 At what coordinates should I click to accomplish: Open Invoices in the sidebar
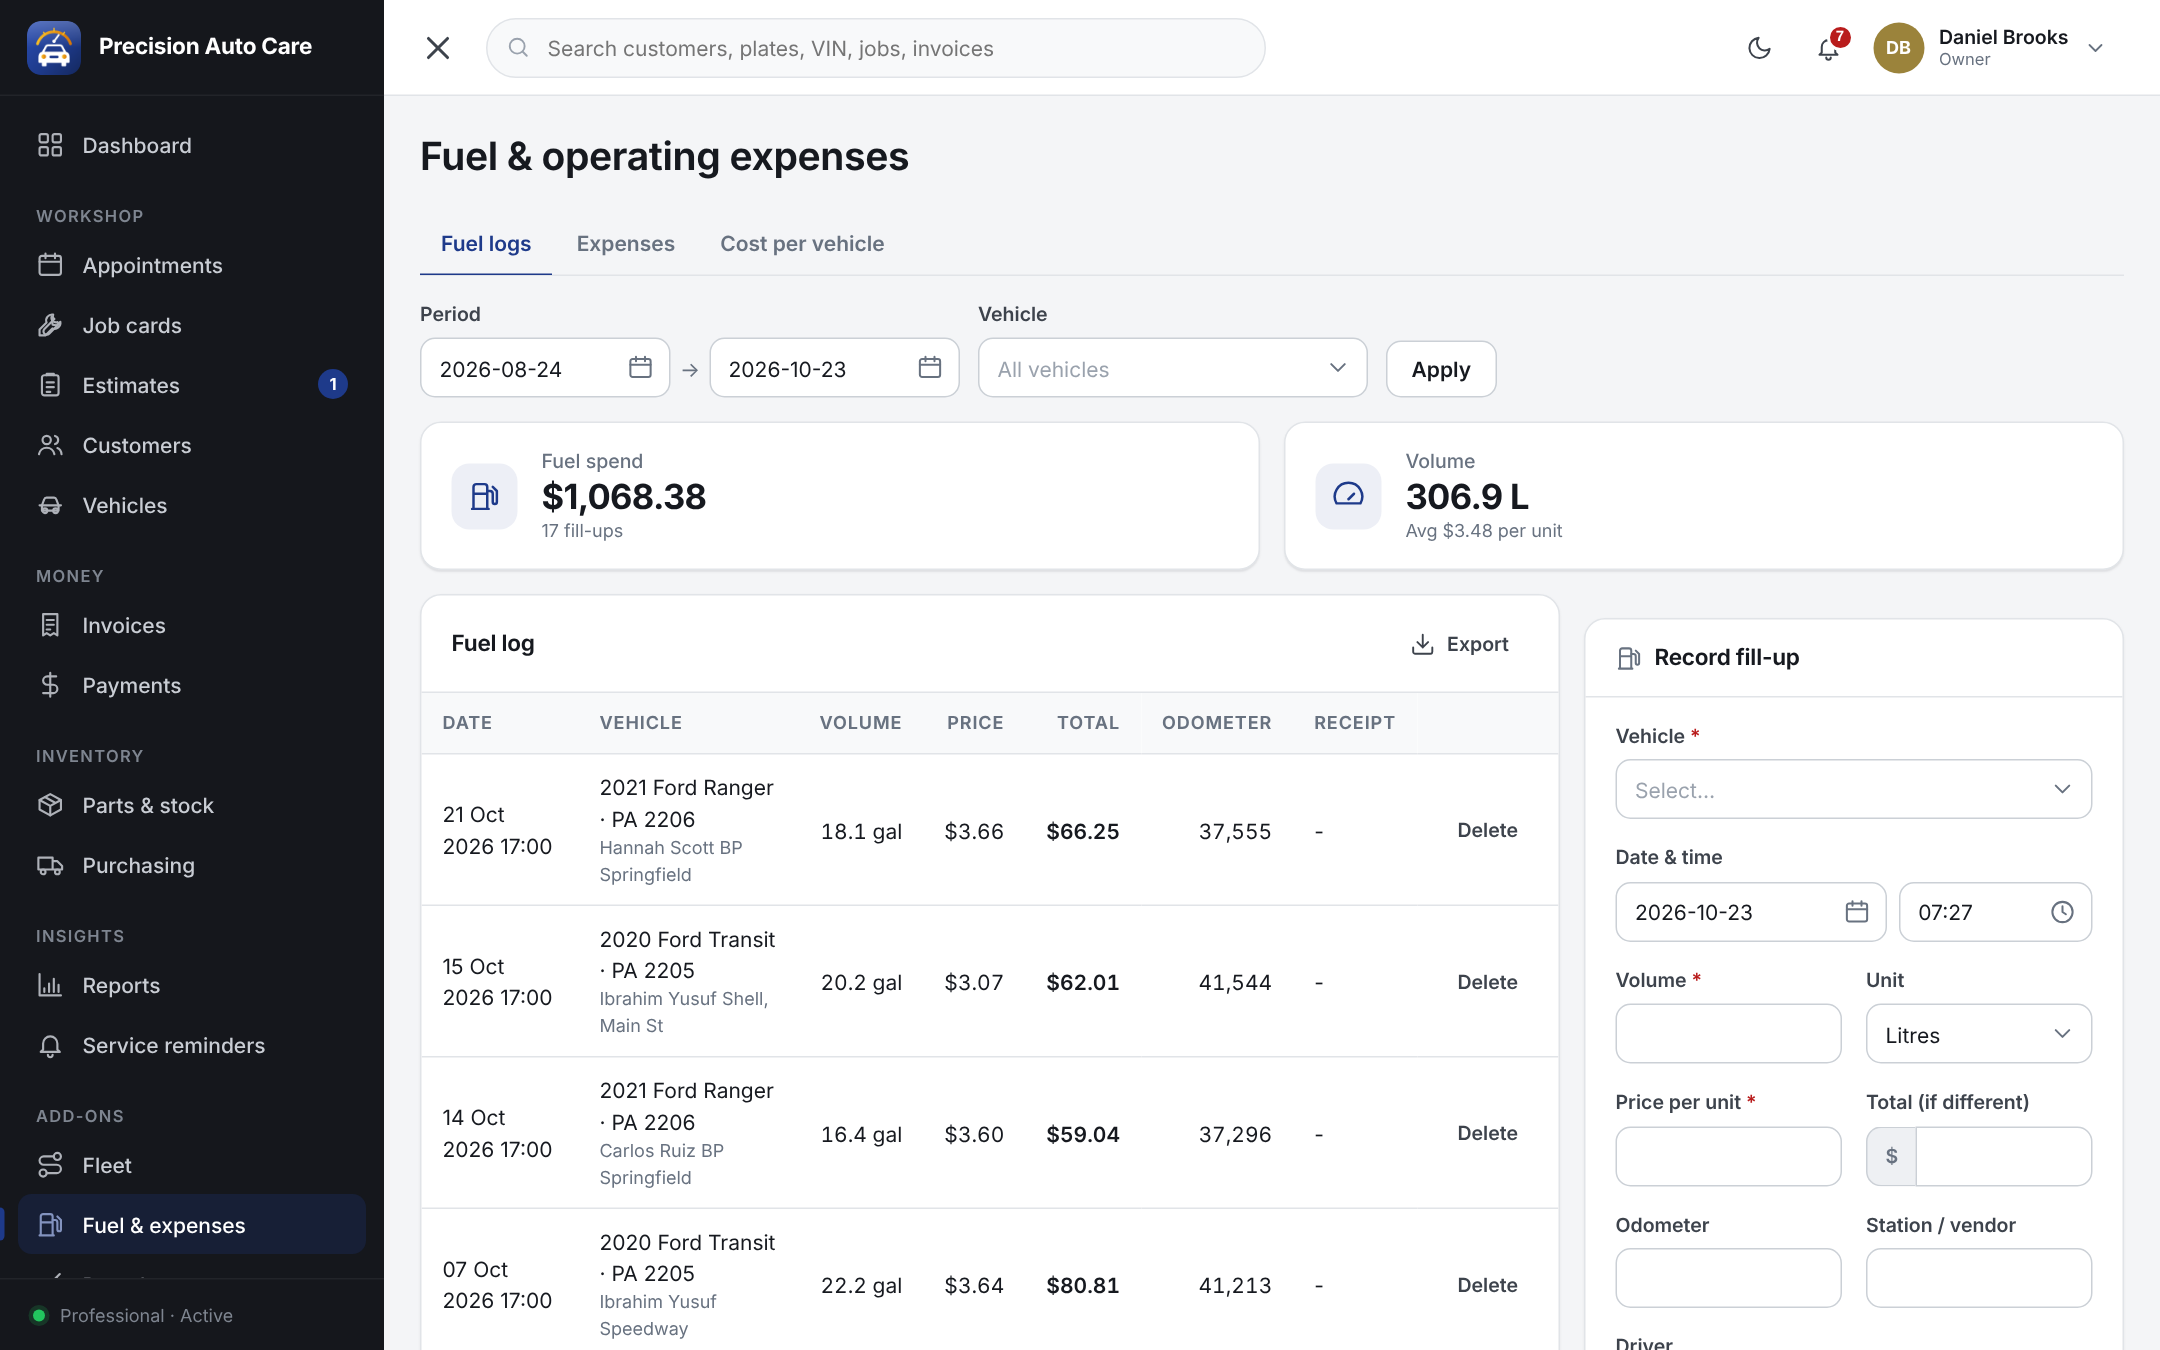click(192, 625)
